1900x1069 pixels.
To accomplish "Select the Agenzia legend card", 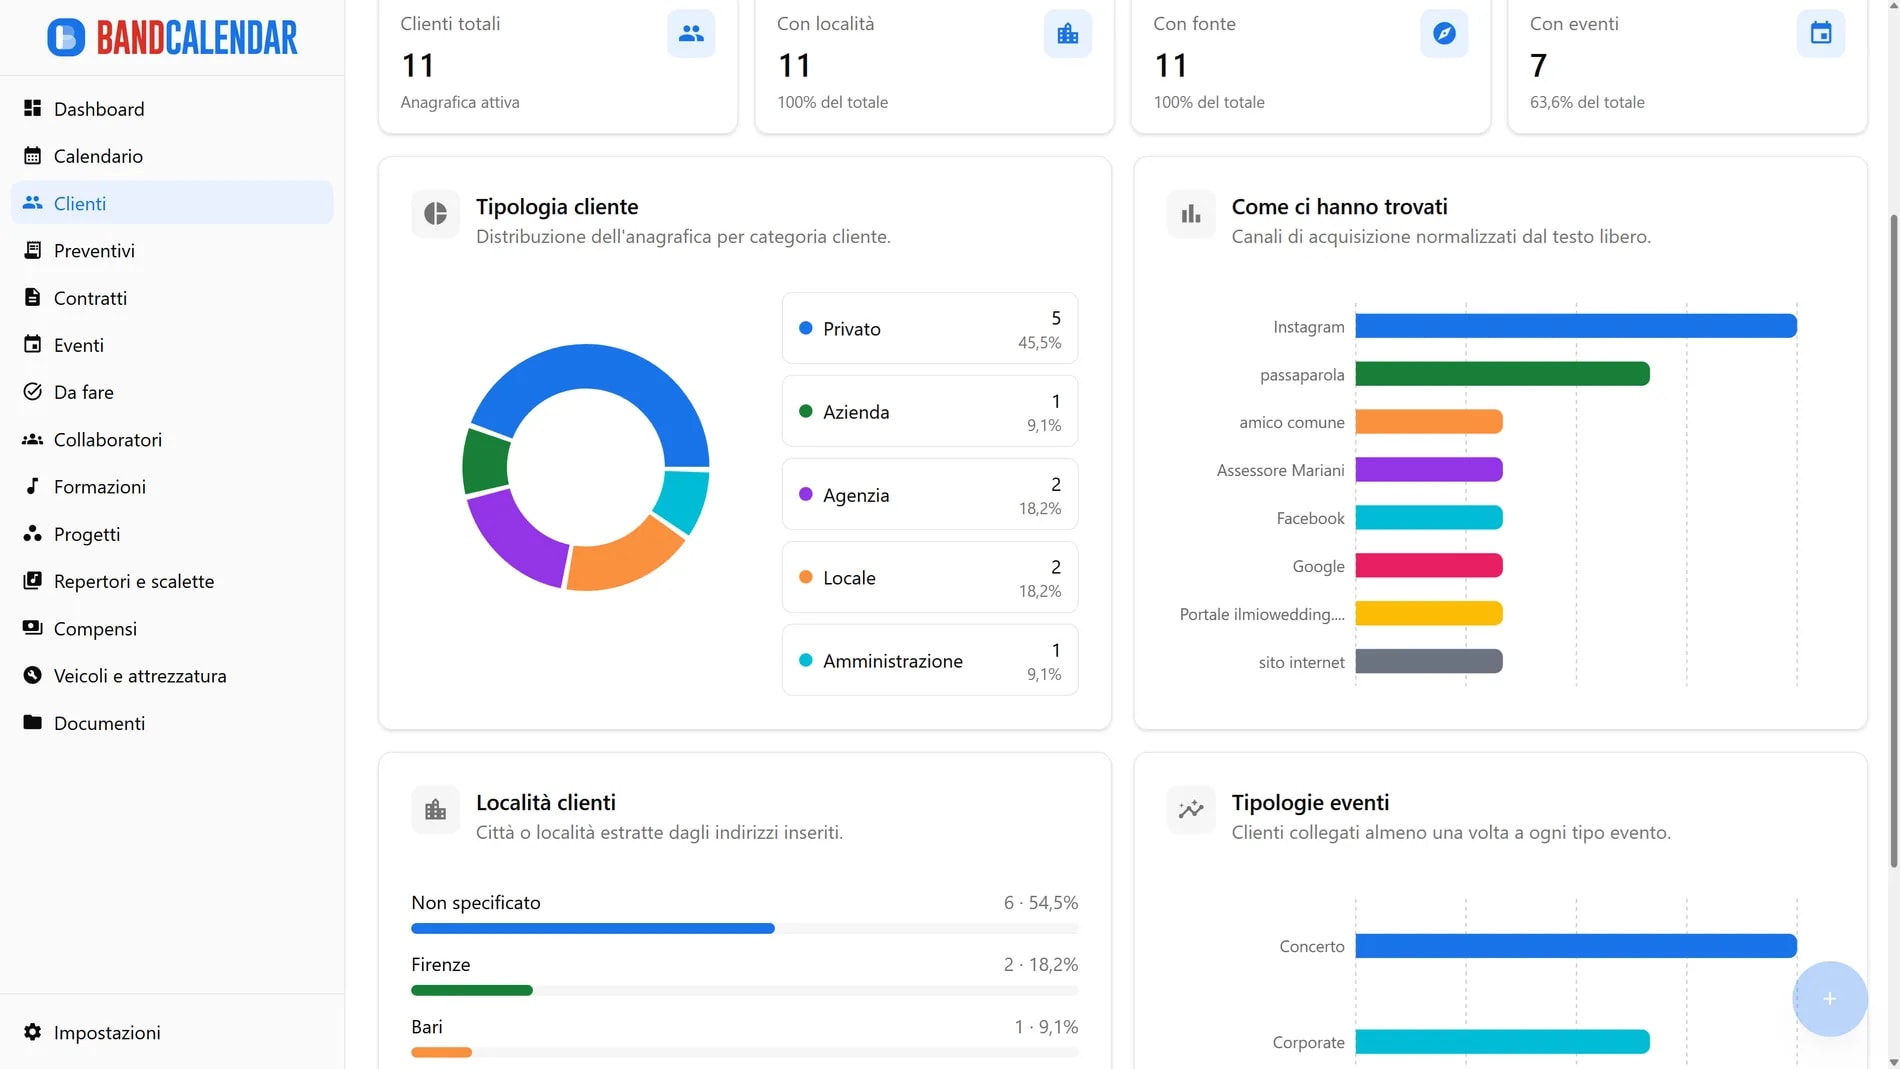I will point(930,494).
